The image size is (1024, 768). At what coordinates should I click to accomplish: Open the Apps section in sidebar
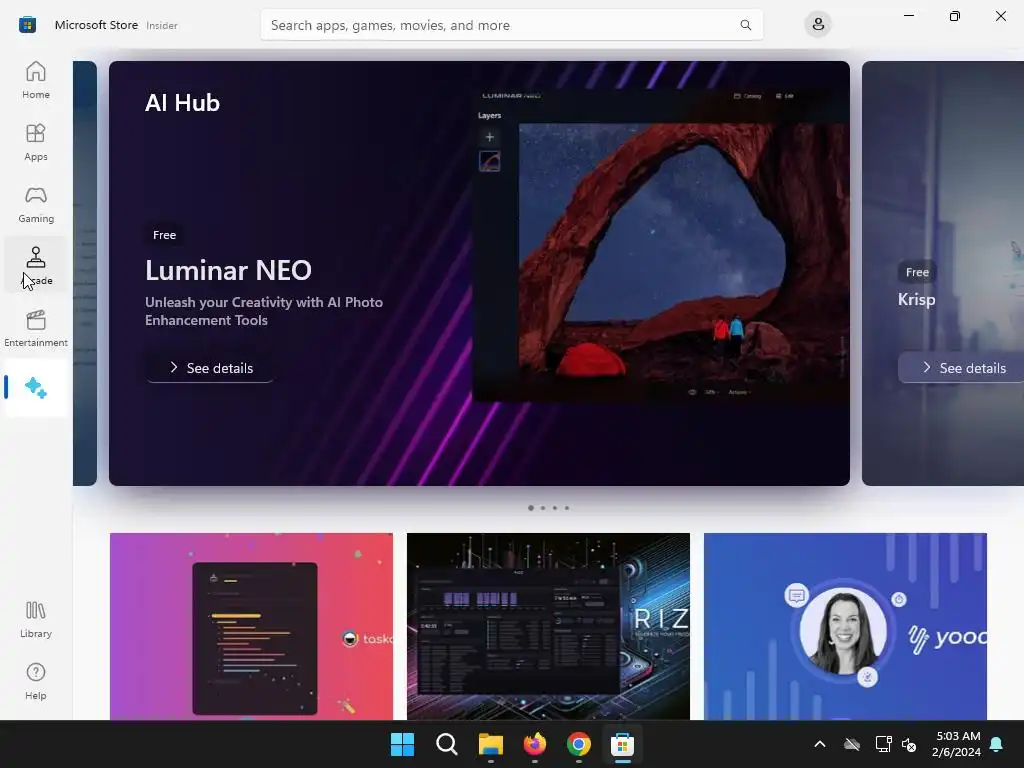pyautogui.click(x=36, y=142)
